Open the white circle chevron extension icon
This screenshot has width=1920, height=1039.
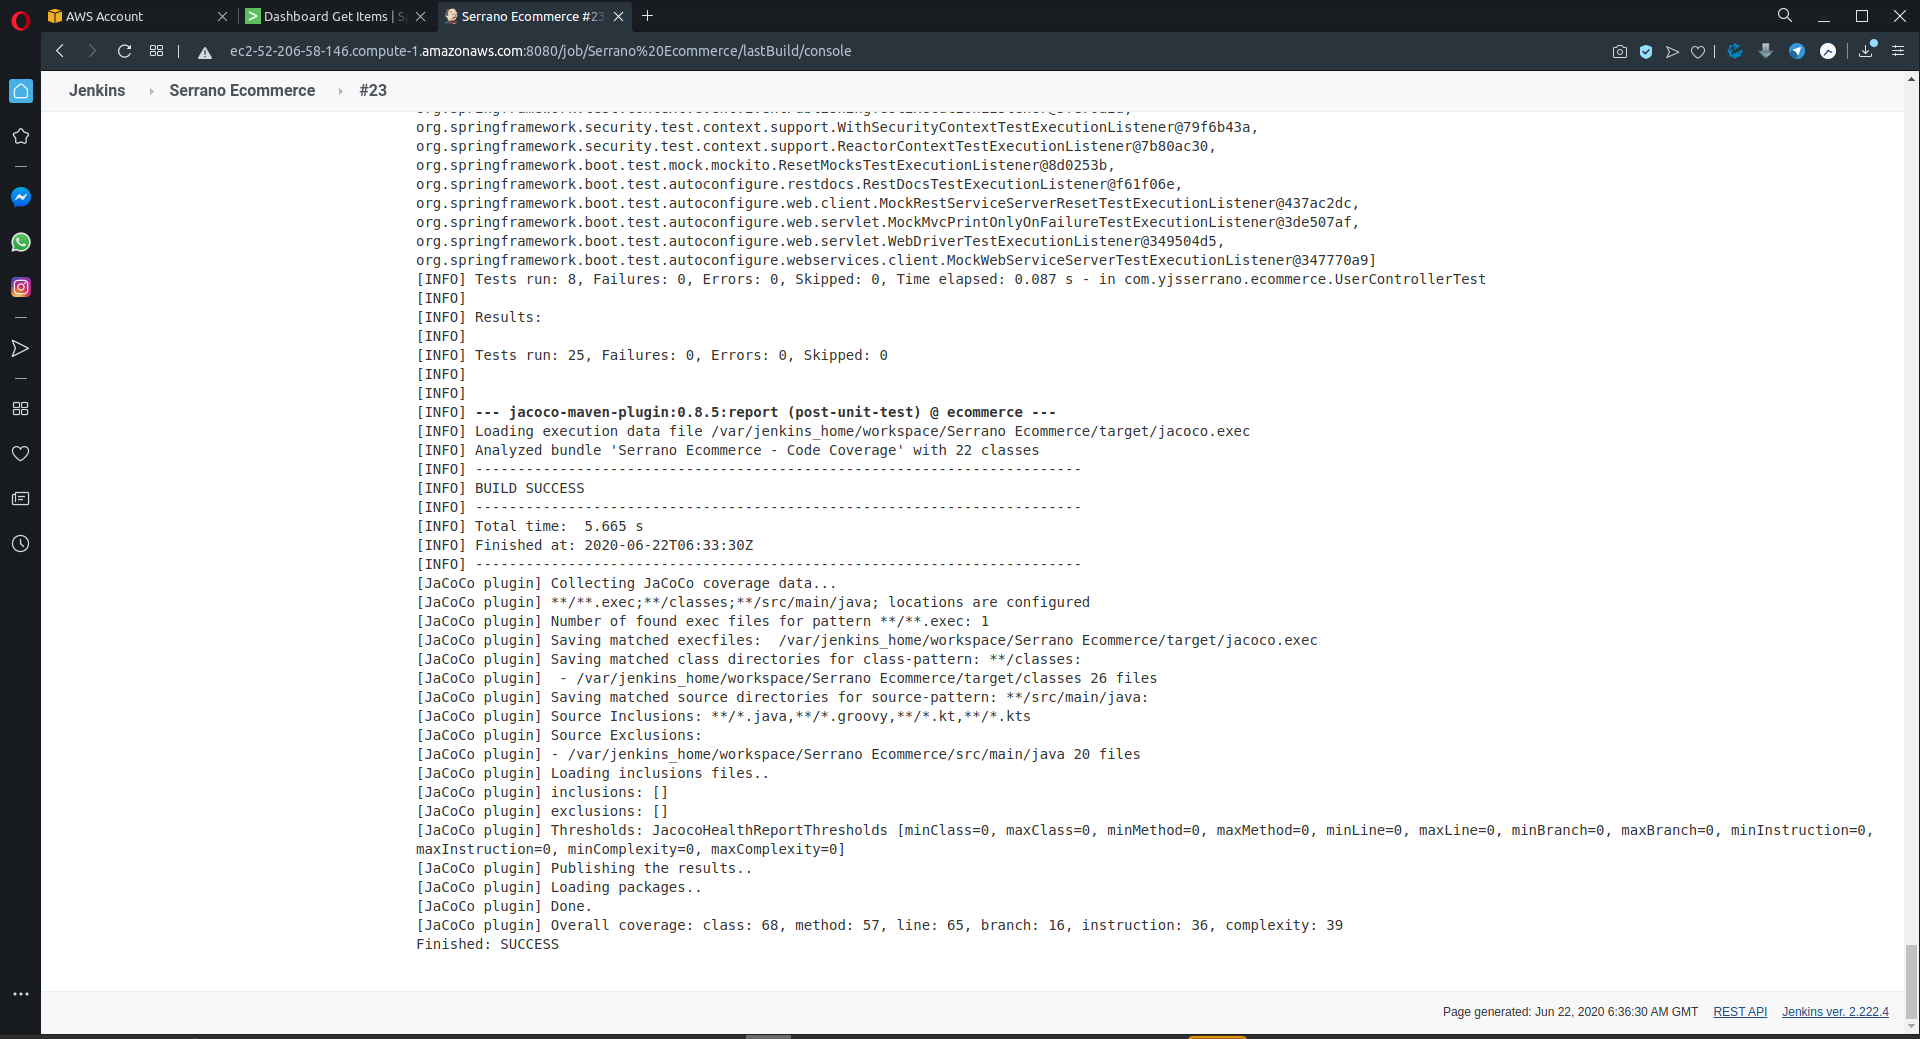(1828, 51)
